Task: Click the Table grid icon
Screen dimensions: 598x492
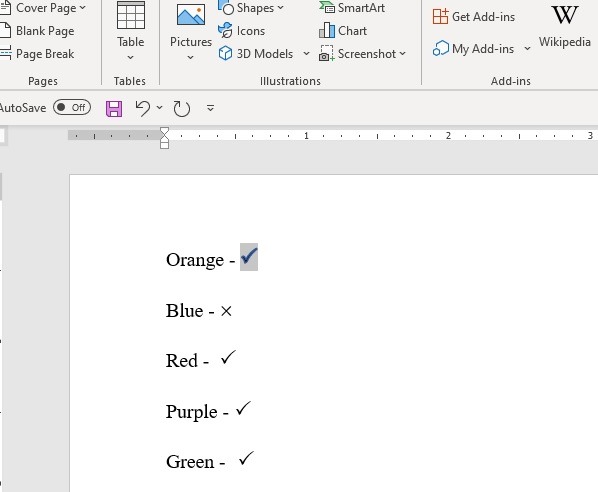Action: click(x=130, y=15)
